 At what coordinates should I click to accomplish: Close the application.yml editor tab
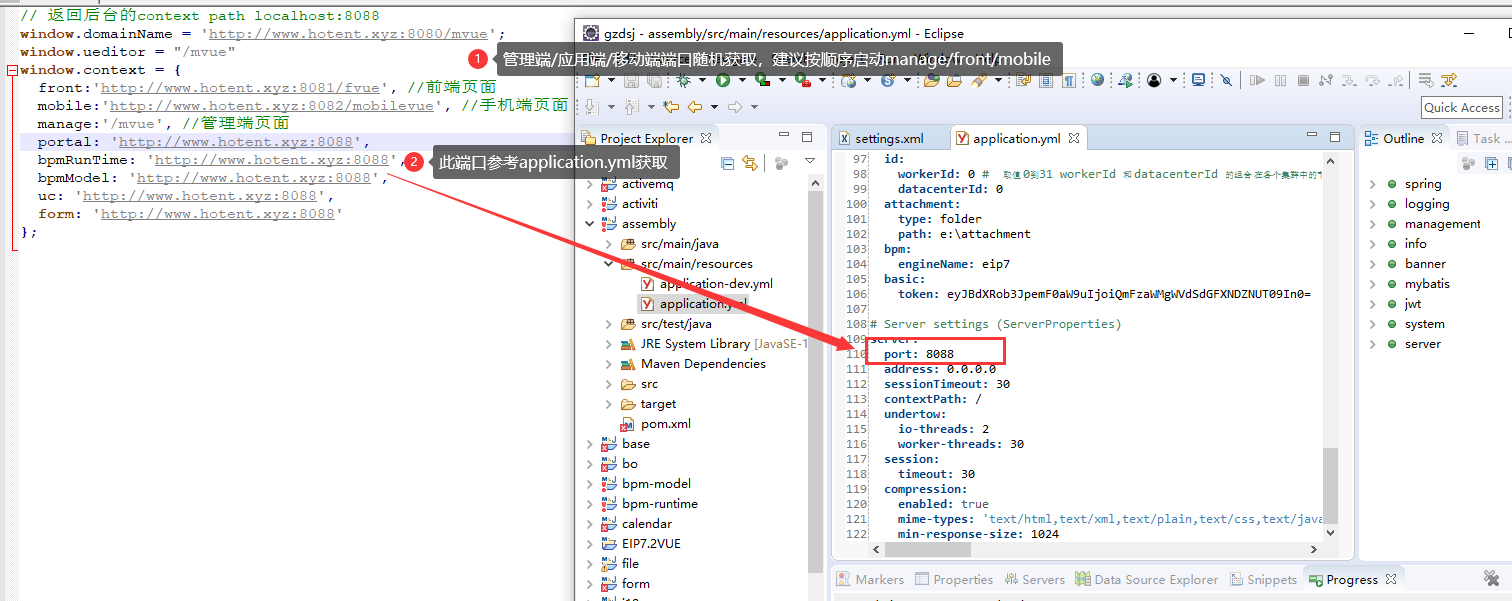tap(1074, 138)
